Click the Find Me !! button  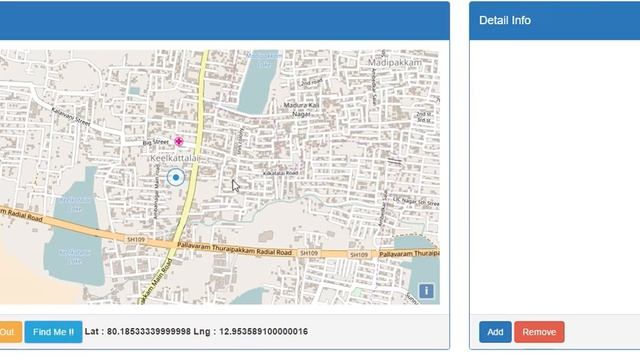(x=53, y=332)
